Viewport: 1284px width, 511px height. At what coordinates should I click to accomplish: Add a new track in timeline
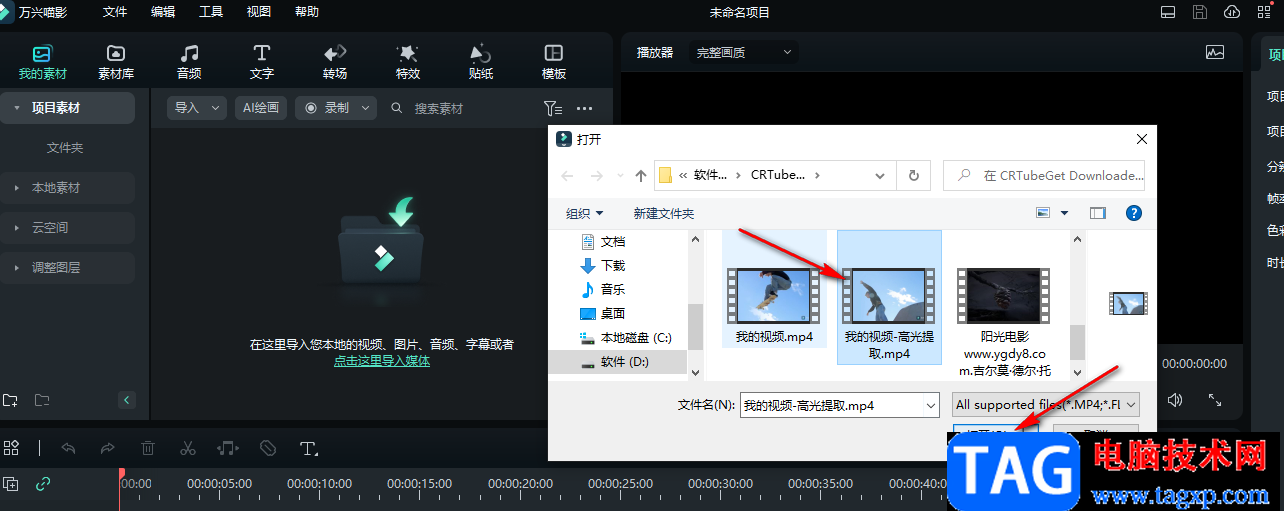[10, 484]
